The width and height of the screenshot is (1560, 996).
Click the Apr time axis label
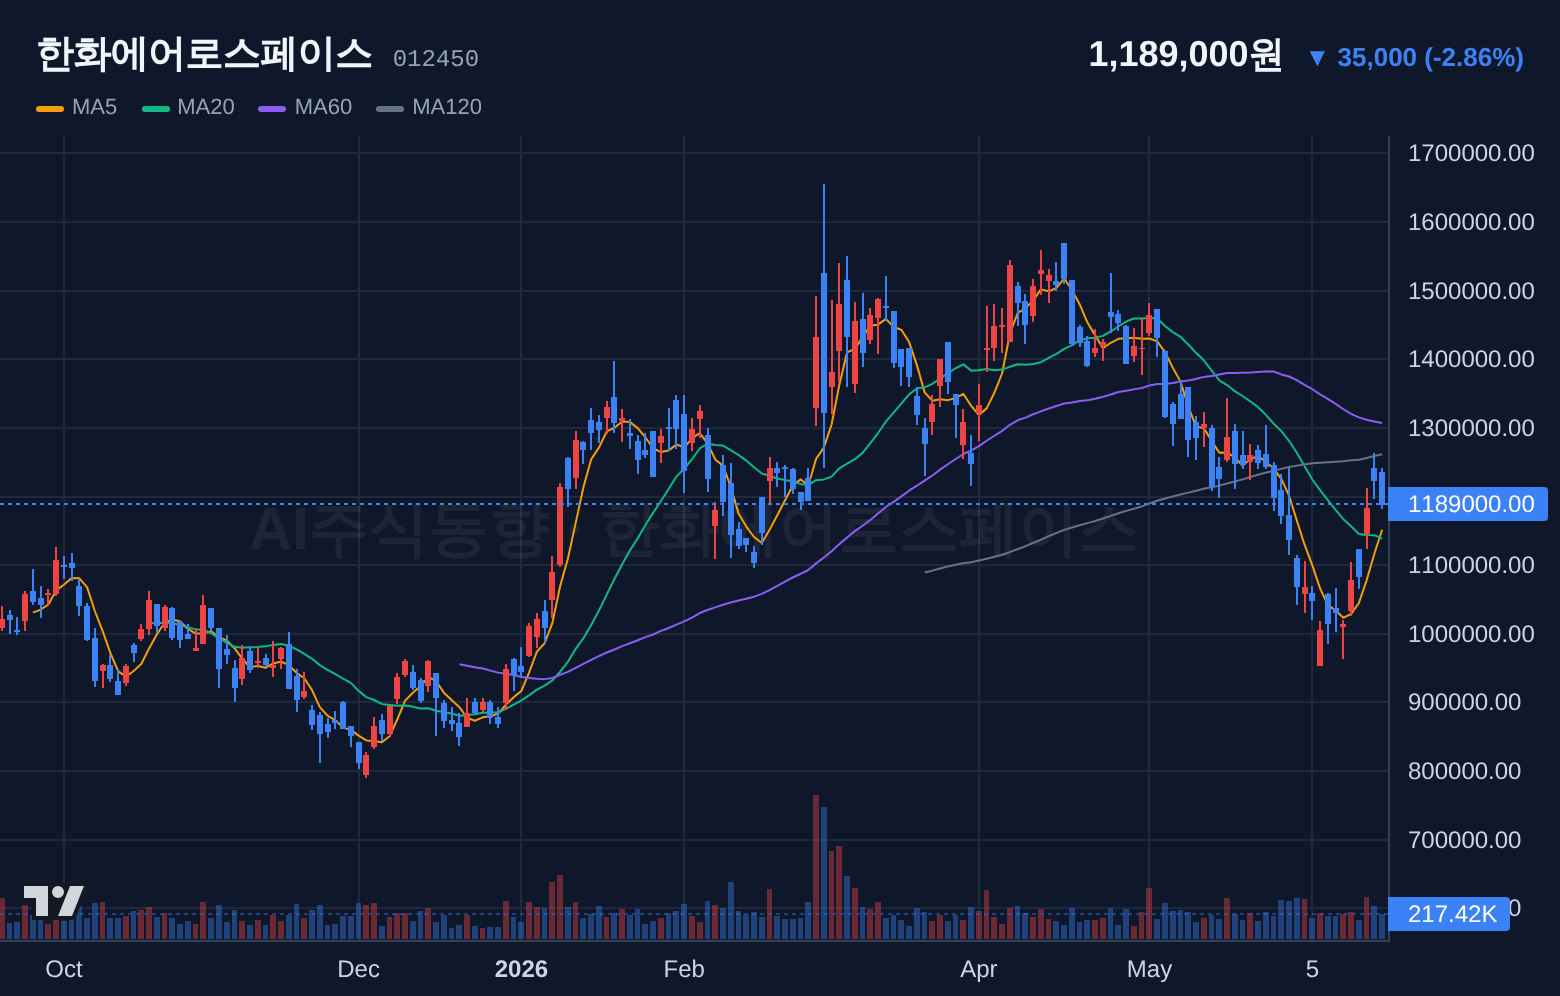tap(978, 969)
